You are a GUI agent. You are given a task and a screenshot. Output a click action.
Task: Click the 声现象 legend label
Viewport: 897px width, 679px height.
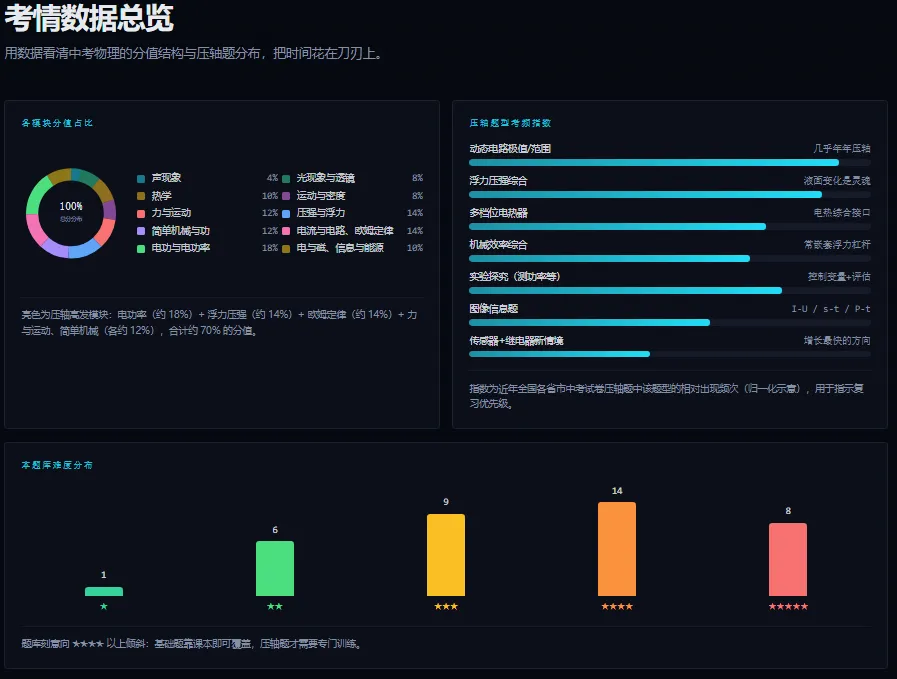[166, 178]
